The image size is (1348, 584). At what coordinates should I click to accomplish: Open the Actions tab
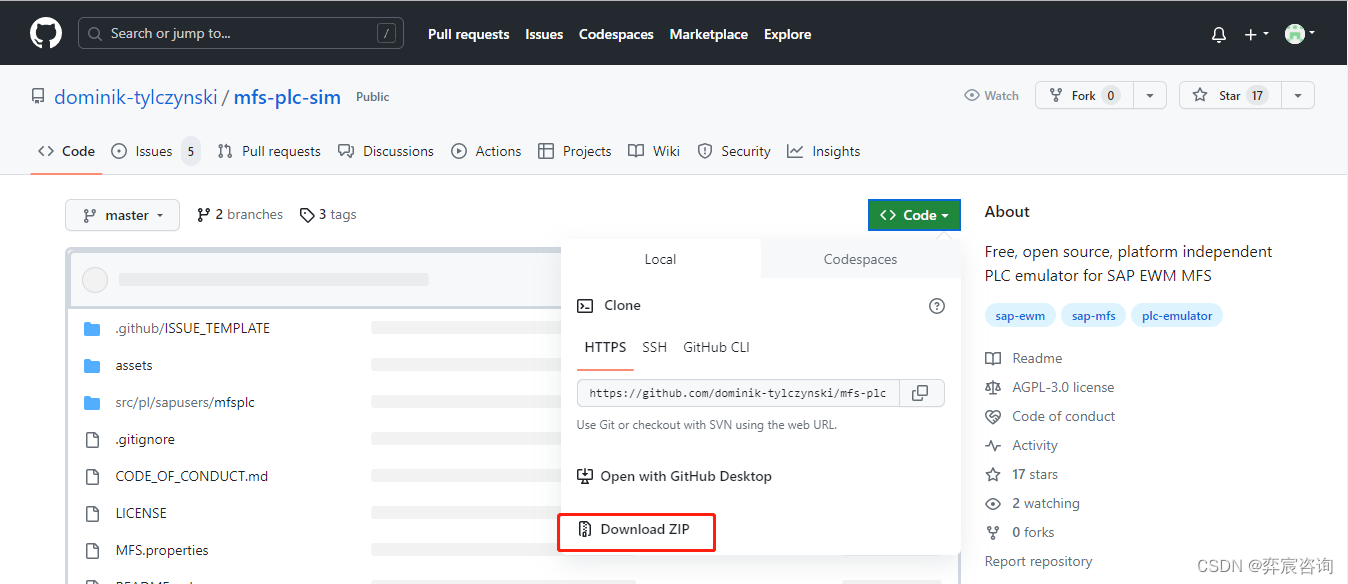[486, 151]
